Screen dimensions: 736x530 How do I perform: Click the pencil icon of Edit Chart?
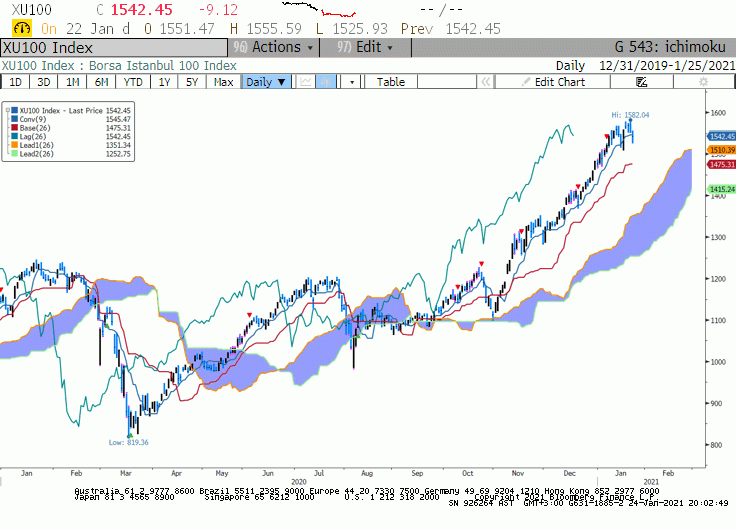tap(526, 82)
